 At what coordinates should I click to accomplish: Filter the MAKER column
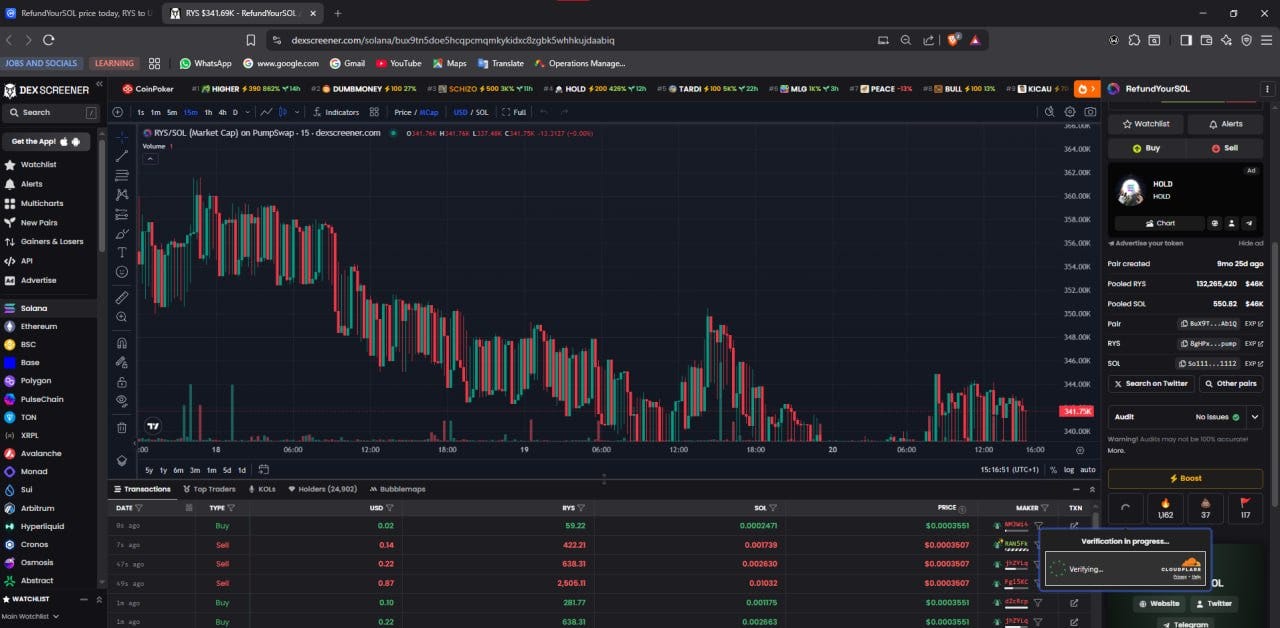point(1047,508)
